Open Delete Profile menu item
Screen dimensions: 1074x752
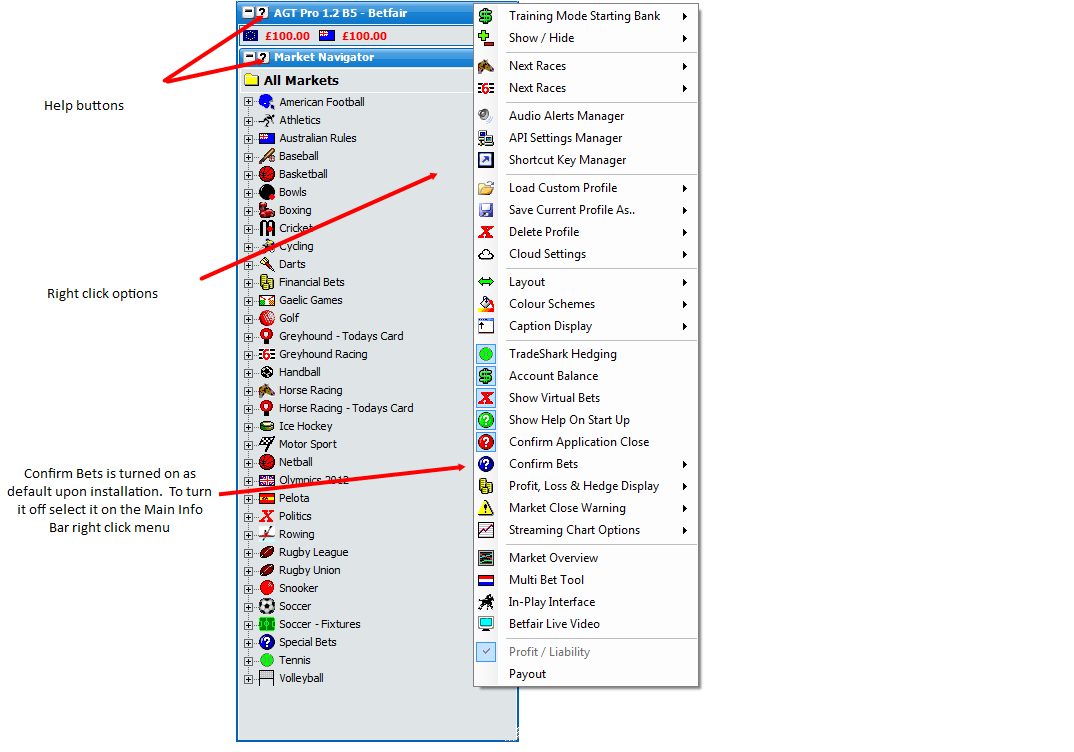pos(586,231)
